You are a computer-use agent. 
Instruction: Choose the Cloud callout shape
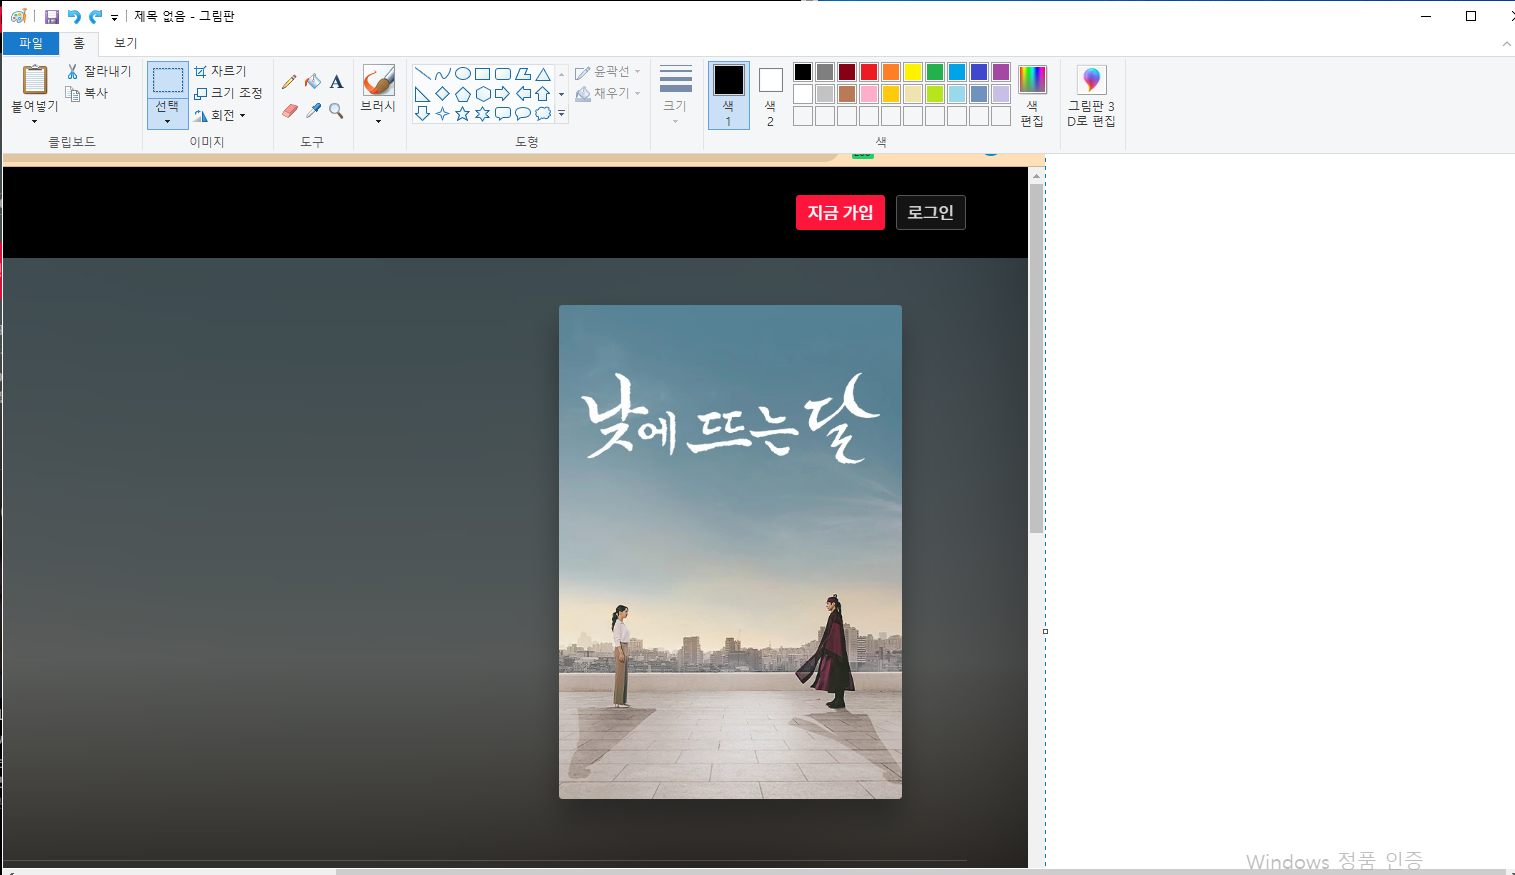(542, 114)
